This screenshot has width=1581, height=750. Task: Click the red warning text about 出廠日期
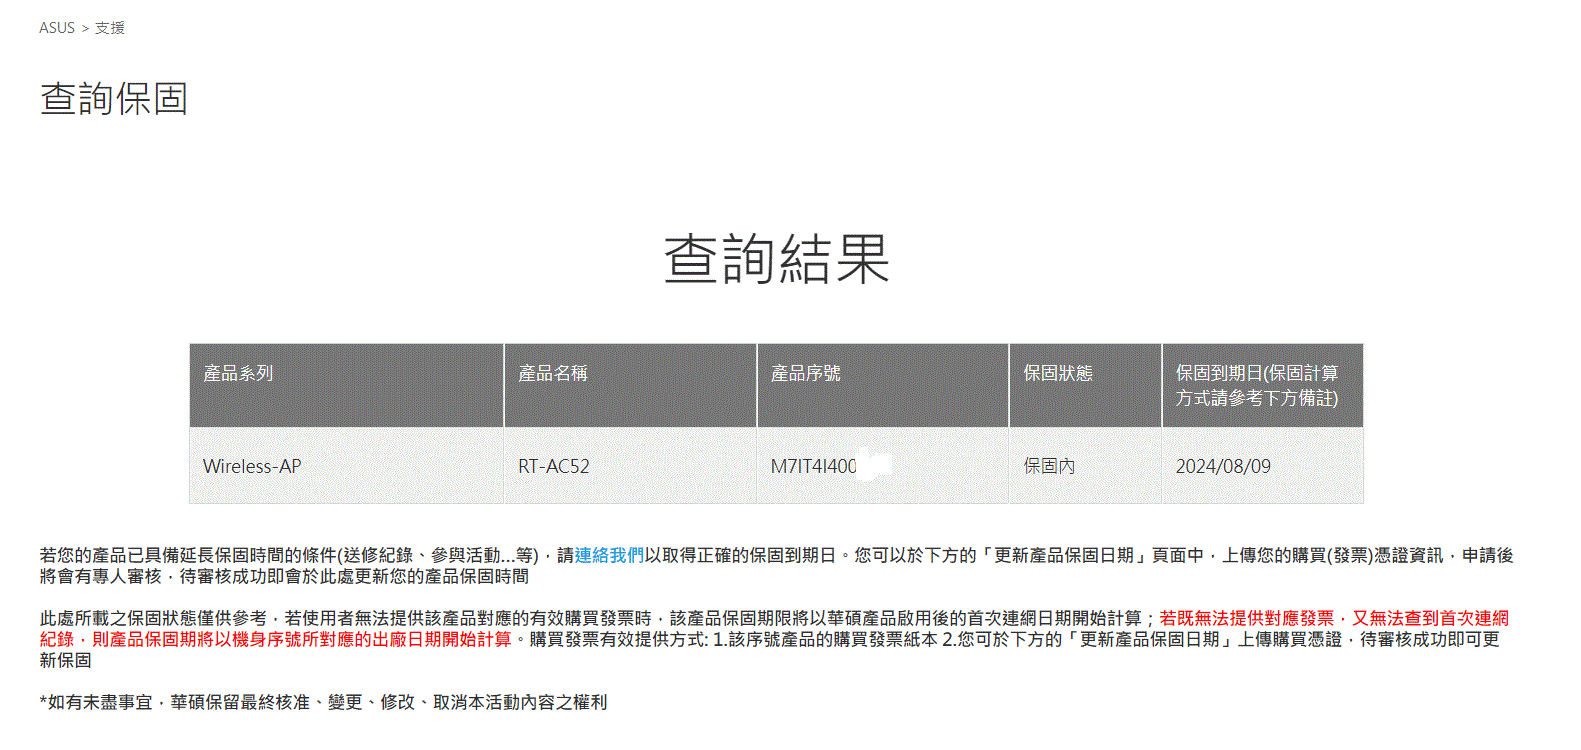pyautogui.click(x=300, y=639)
